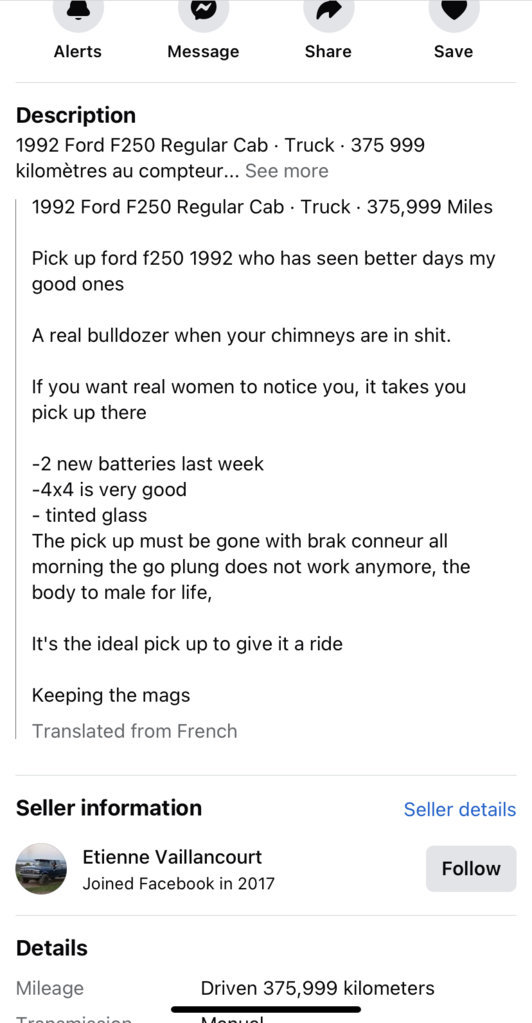Select the Description heading
Viewport: 532px width, 1023px height.
click(76, 115)
